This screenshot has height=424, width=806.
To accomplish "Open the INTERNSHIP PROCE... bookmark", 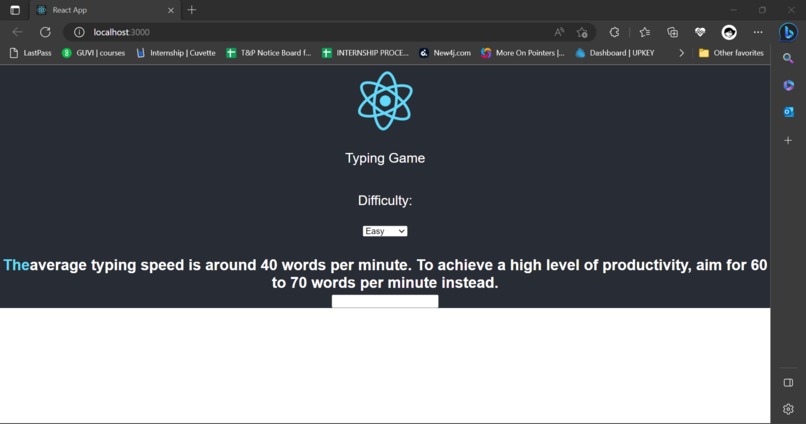I will point(365,53).
